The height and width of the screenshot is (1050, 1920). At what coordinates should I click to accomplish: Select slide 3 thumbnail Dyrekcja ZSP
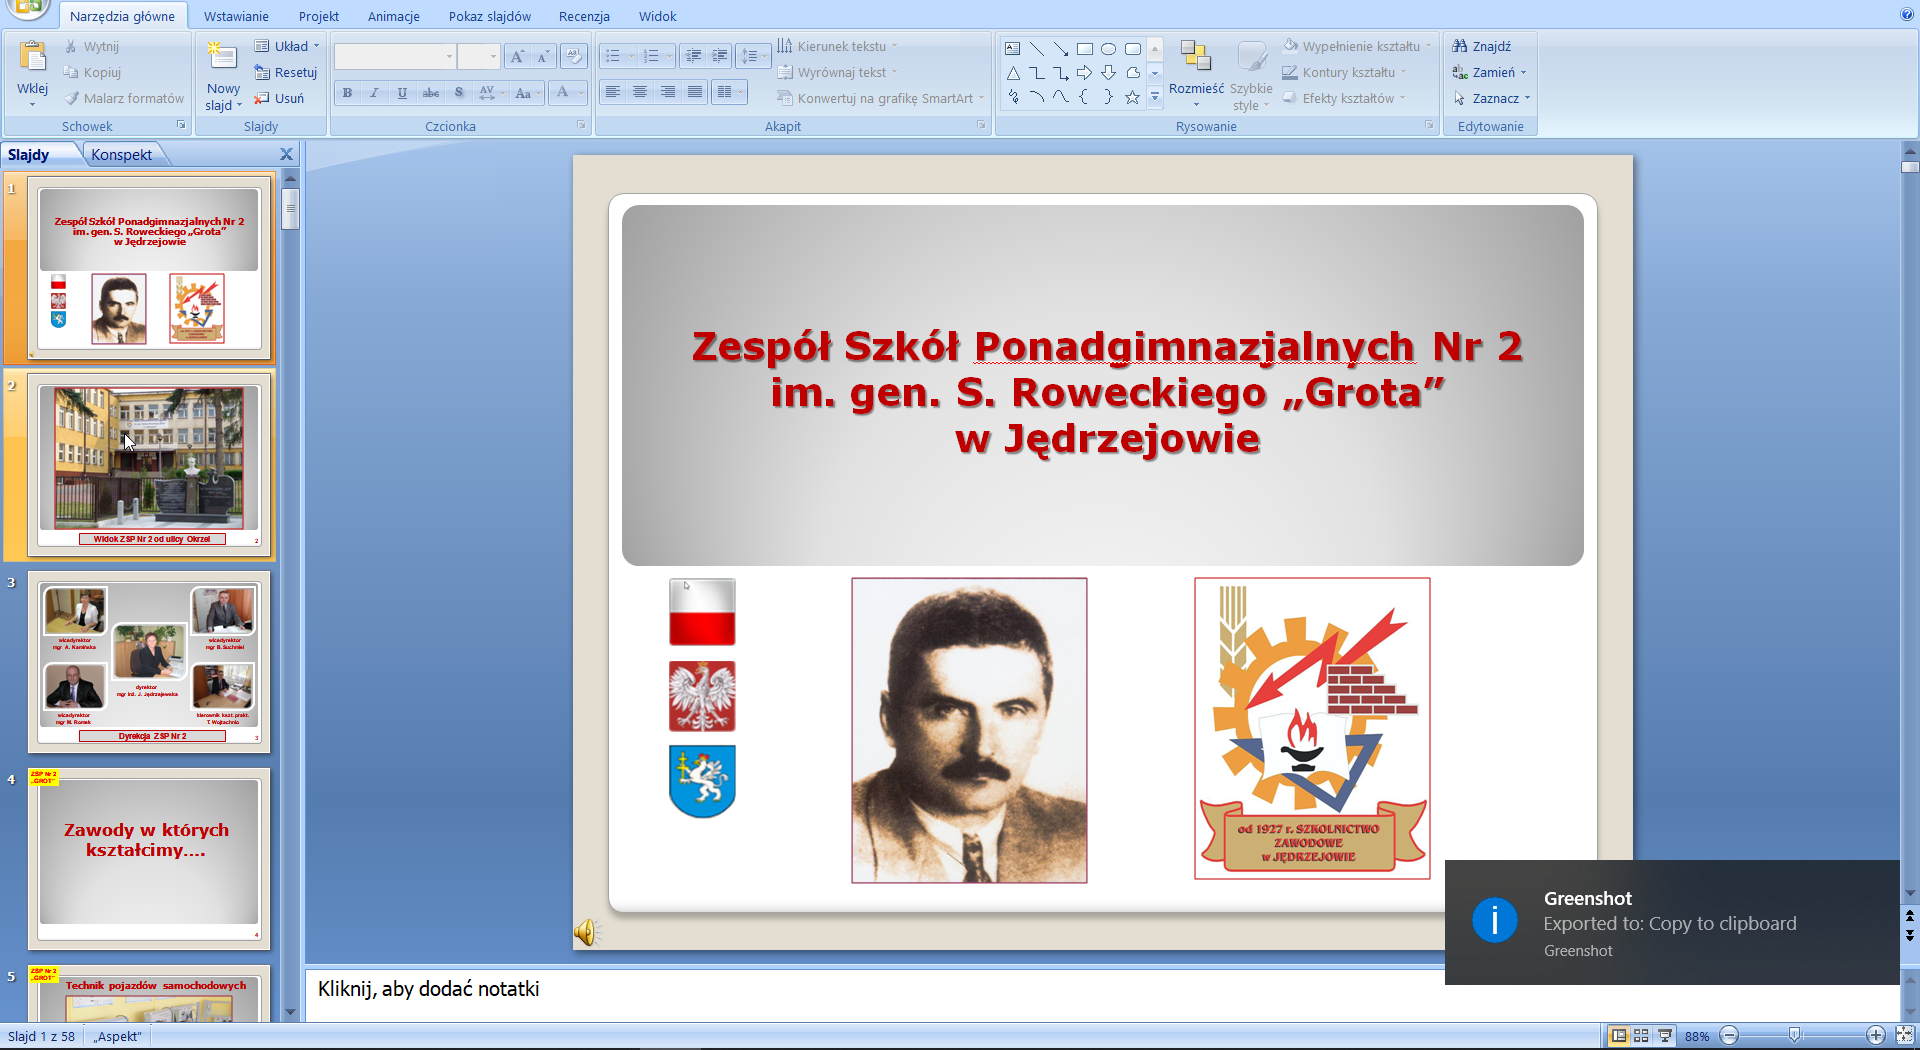pos(149,662)
